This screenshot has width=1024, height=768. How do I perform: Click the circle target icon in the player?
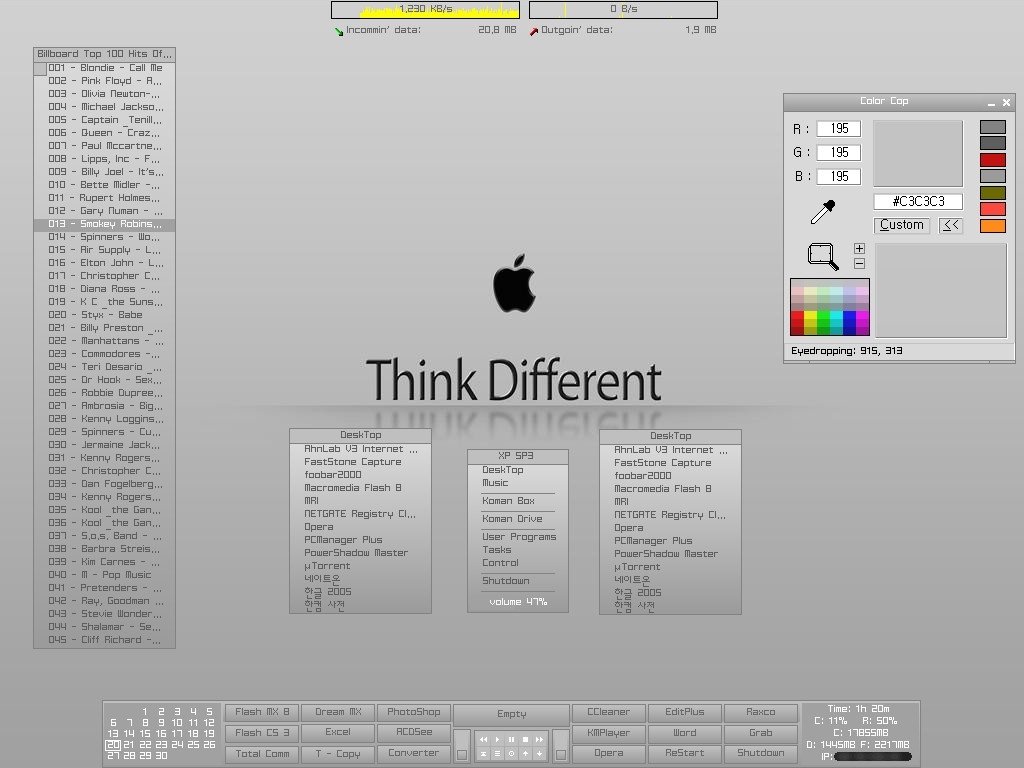[511, 754]
